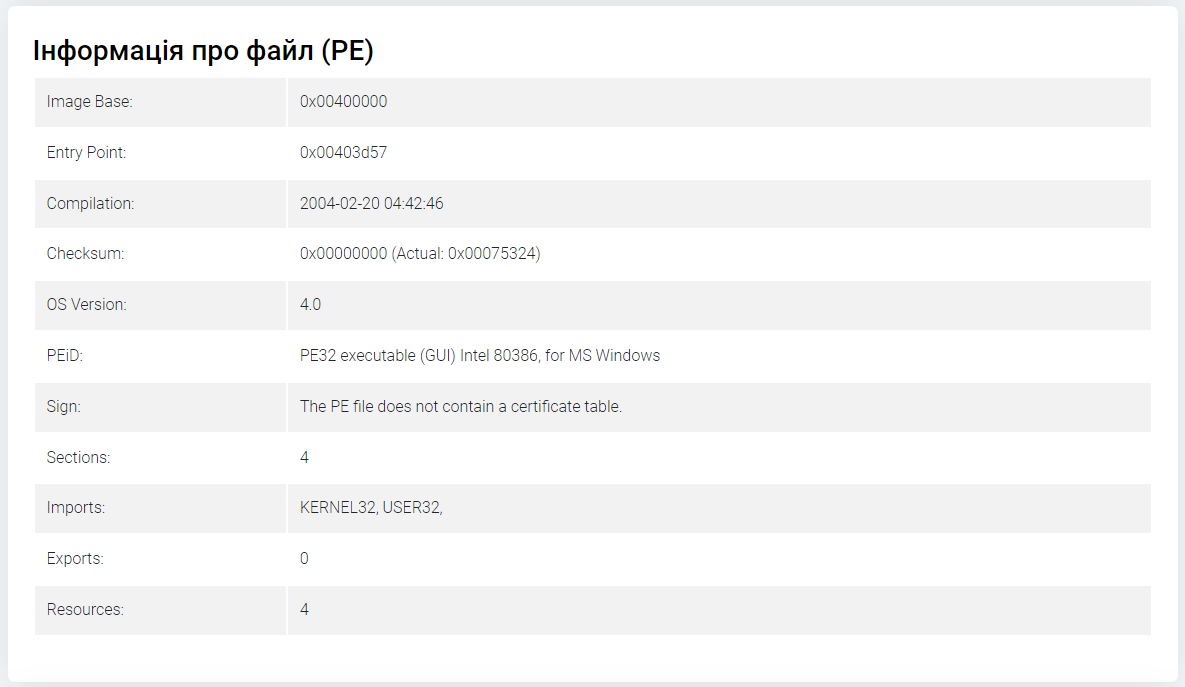This screenshot has width=1185, height=687.
Task: Click the OS Version label
Action: [86, 305]
